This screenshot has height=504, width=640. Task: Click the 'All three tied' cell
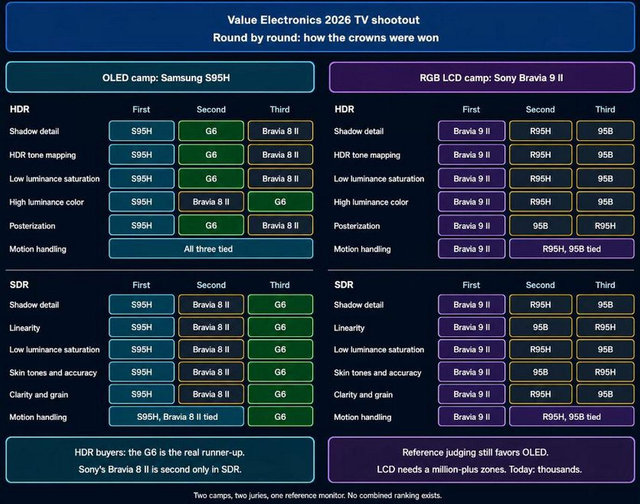[211, 249]
